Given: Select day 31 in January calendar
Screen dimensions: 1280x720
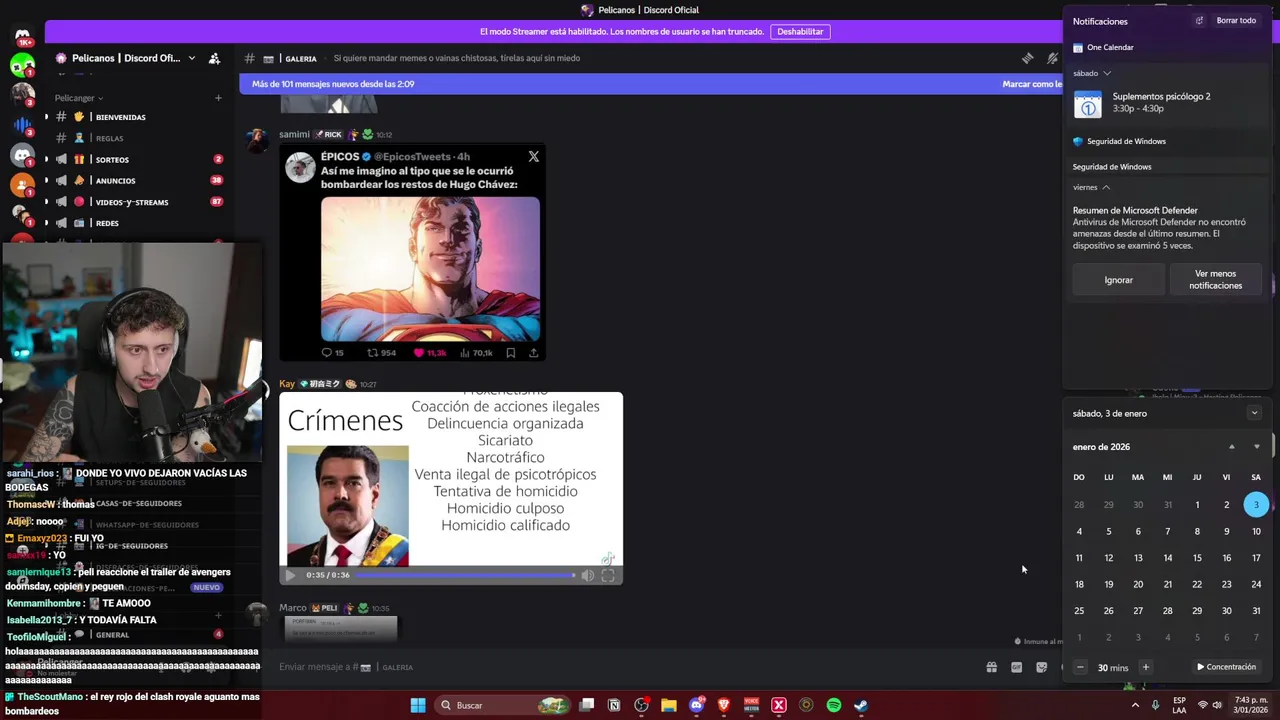Looking at the screenshot, I should tap(1256, 611).
